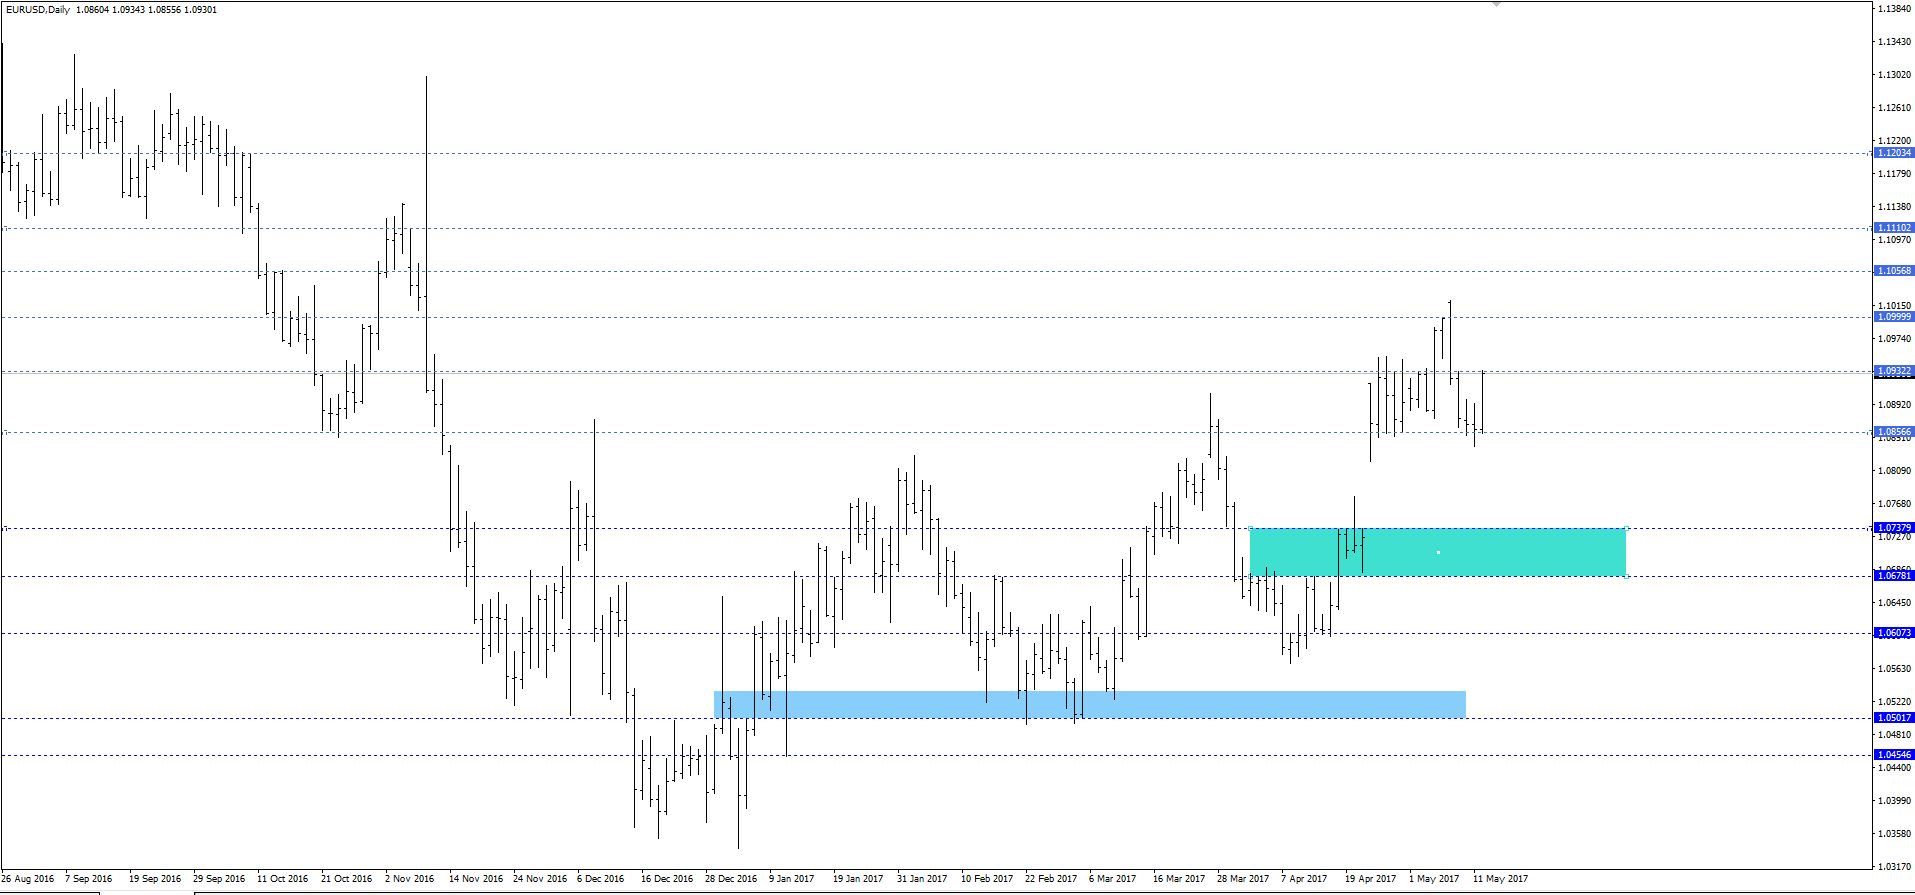This screenshot has width=1915, height=895.
Task: Select the 1.08566 price level label
Action: (1893, 432)
